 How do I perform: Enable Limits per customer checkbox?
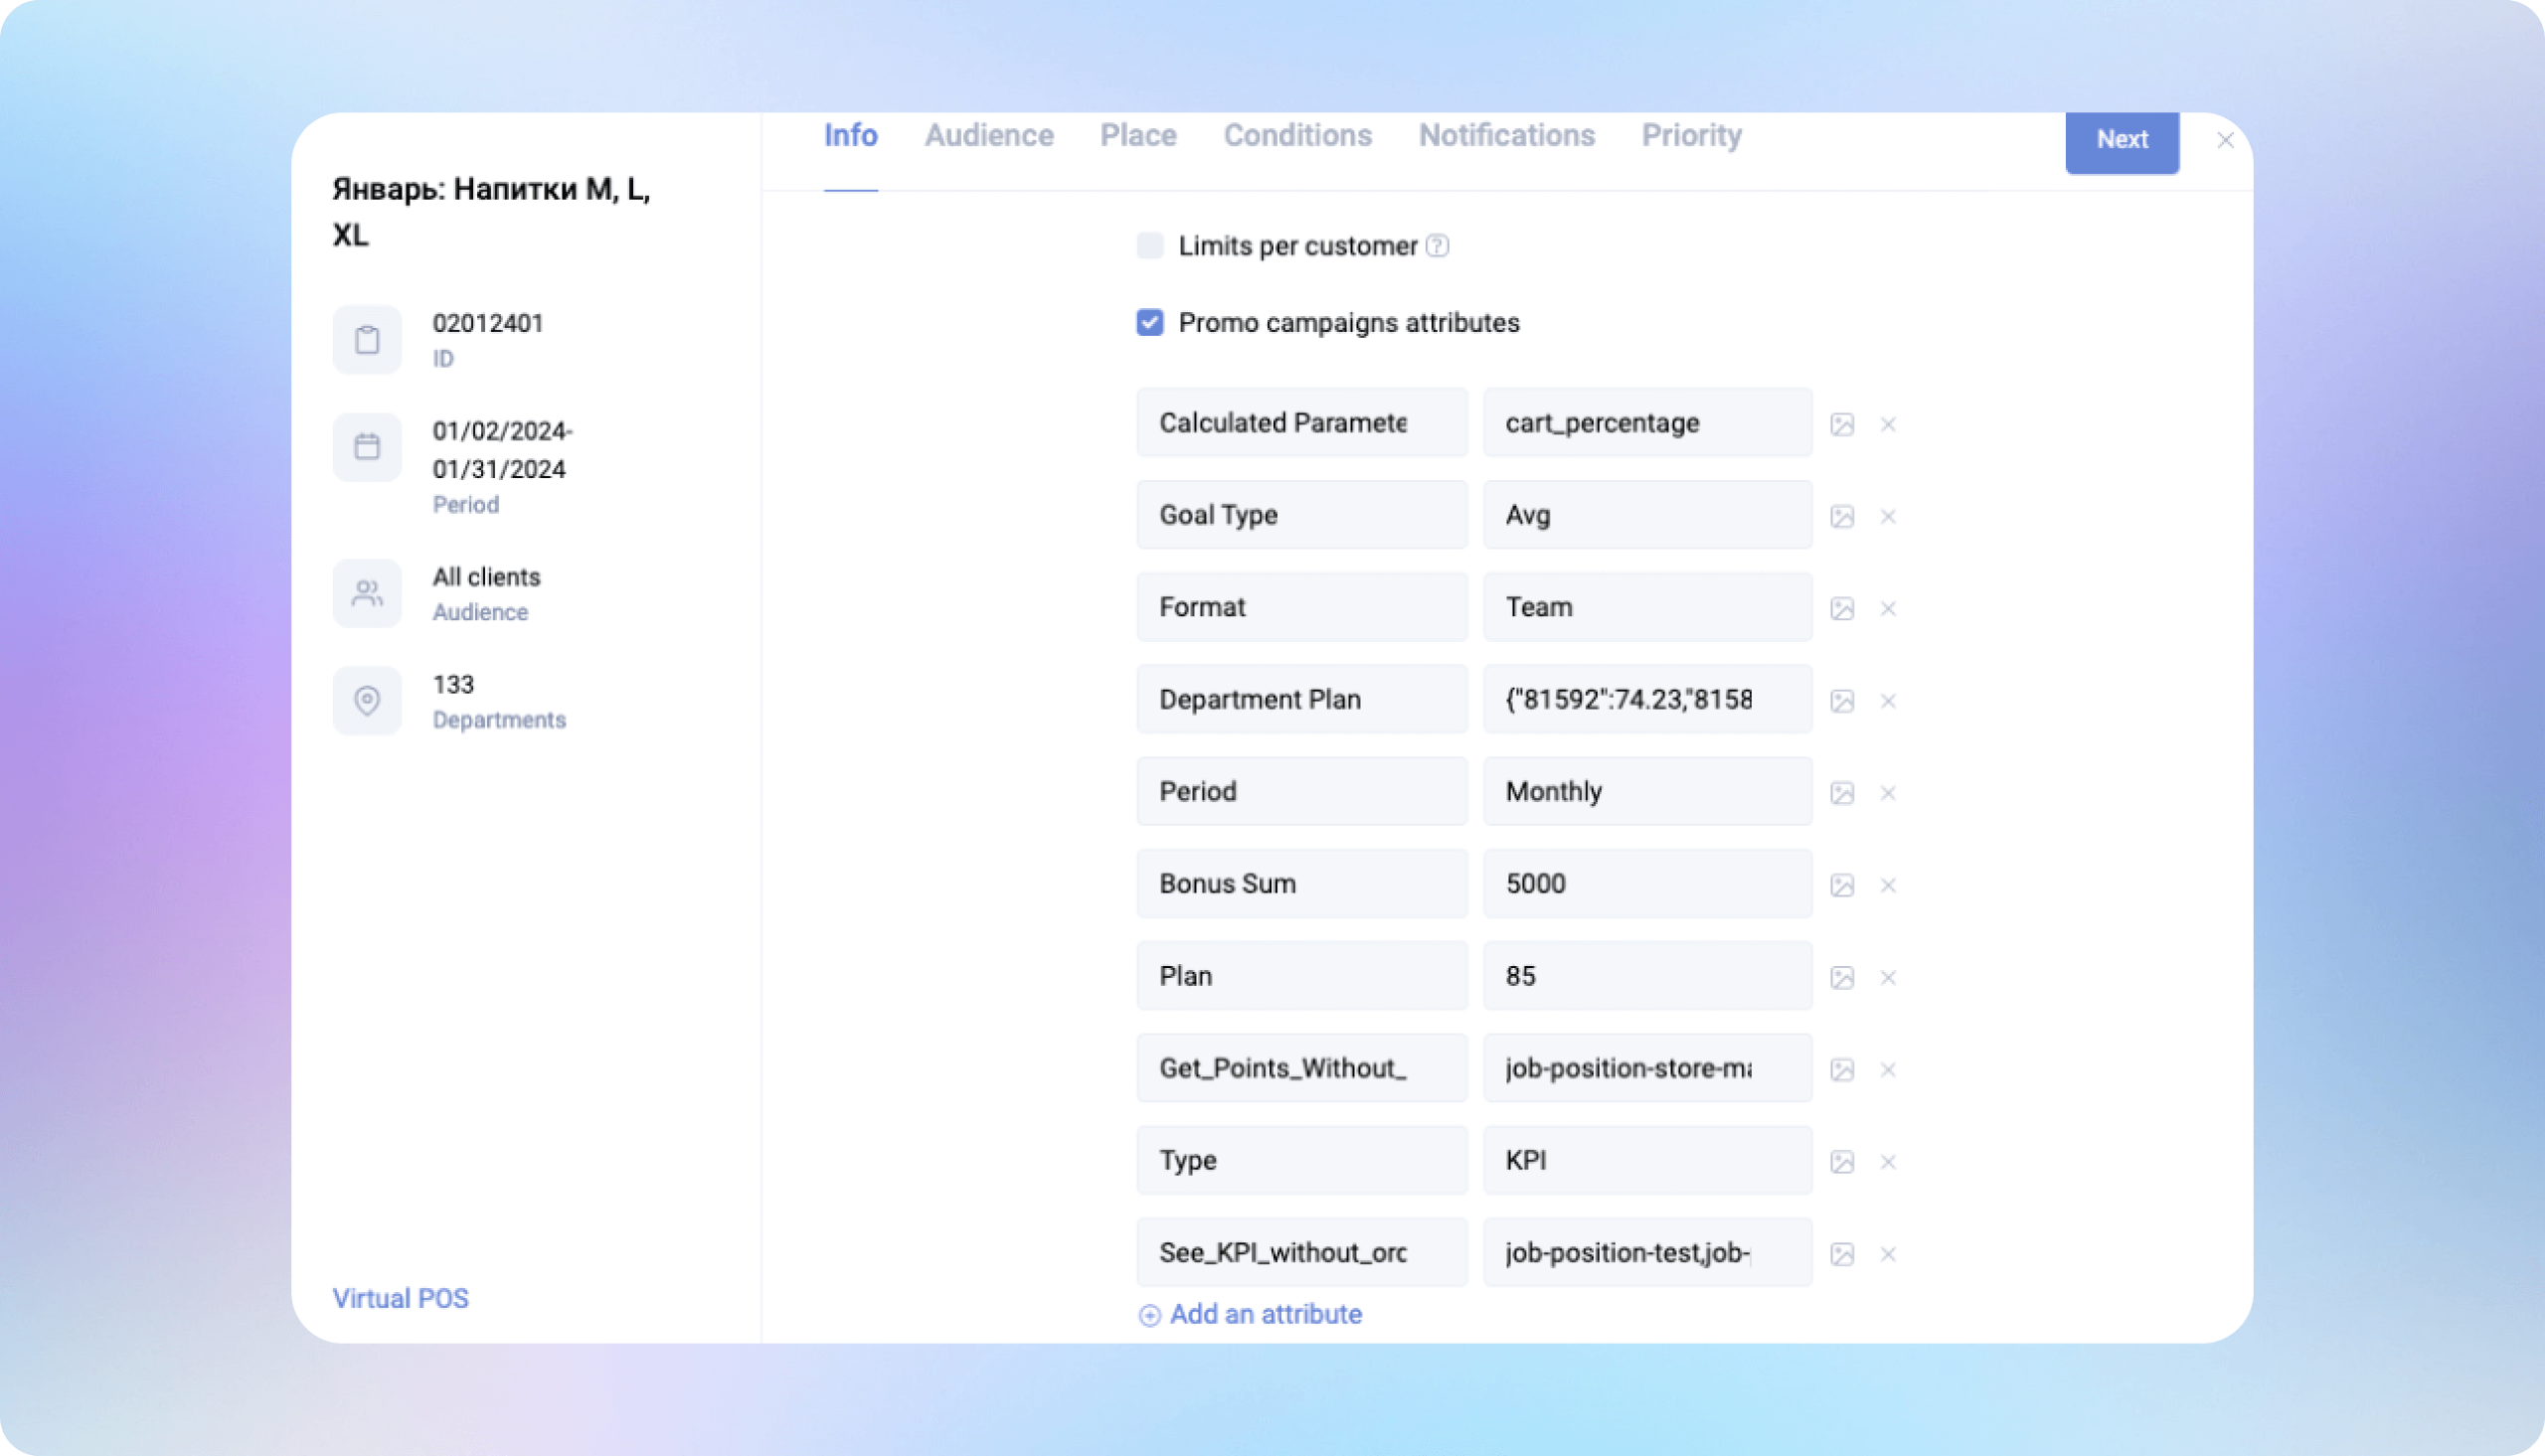1150,246
